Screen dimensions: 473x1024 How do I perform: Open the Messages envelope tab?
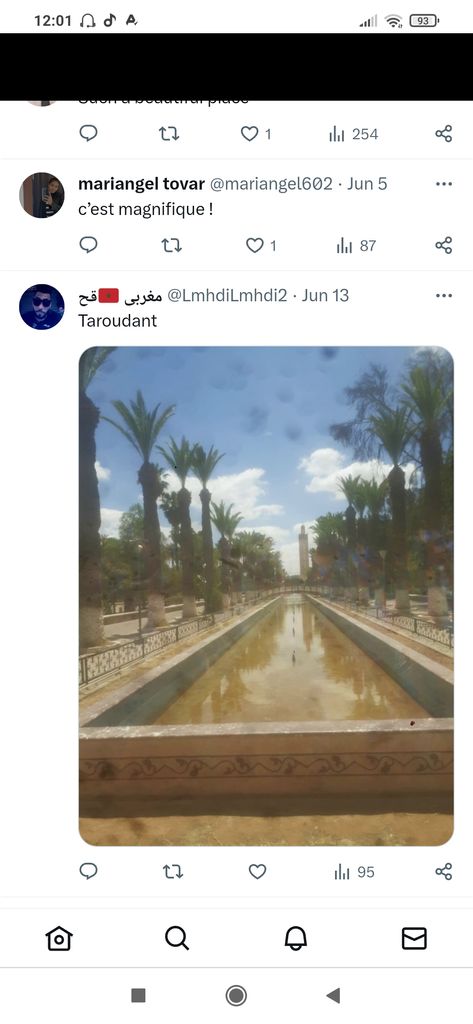pos(414,938)
